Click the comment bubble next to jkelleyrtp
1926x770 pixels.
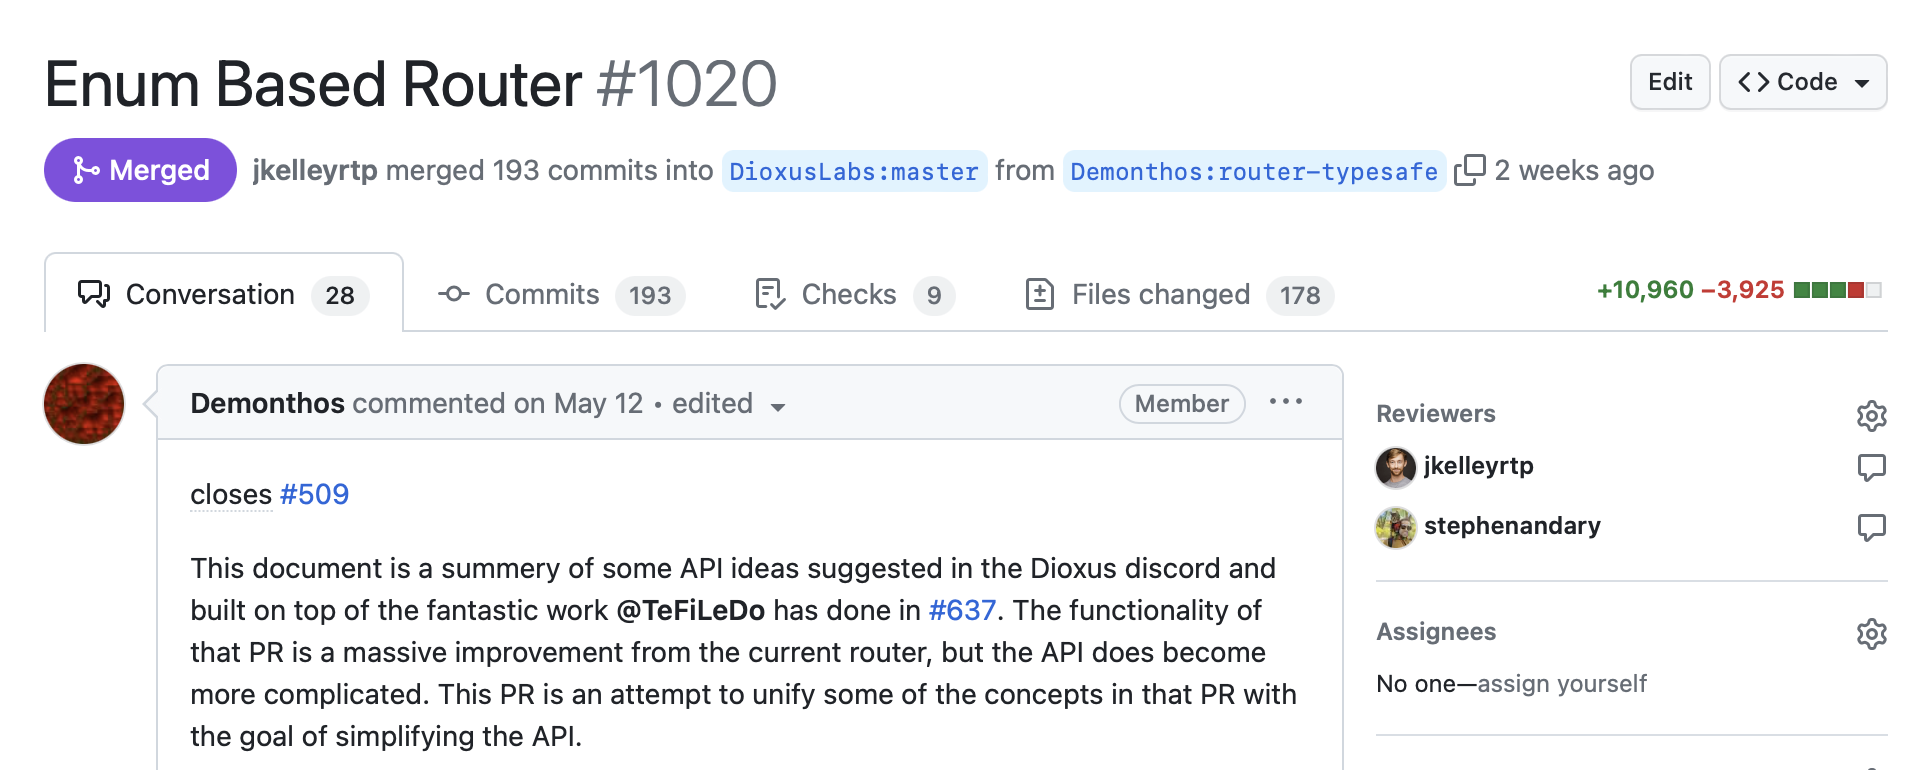(x=1871, y=468)
